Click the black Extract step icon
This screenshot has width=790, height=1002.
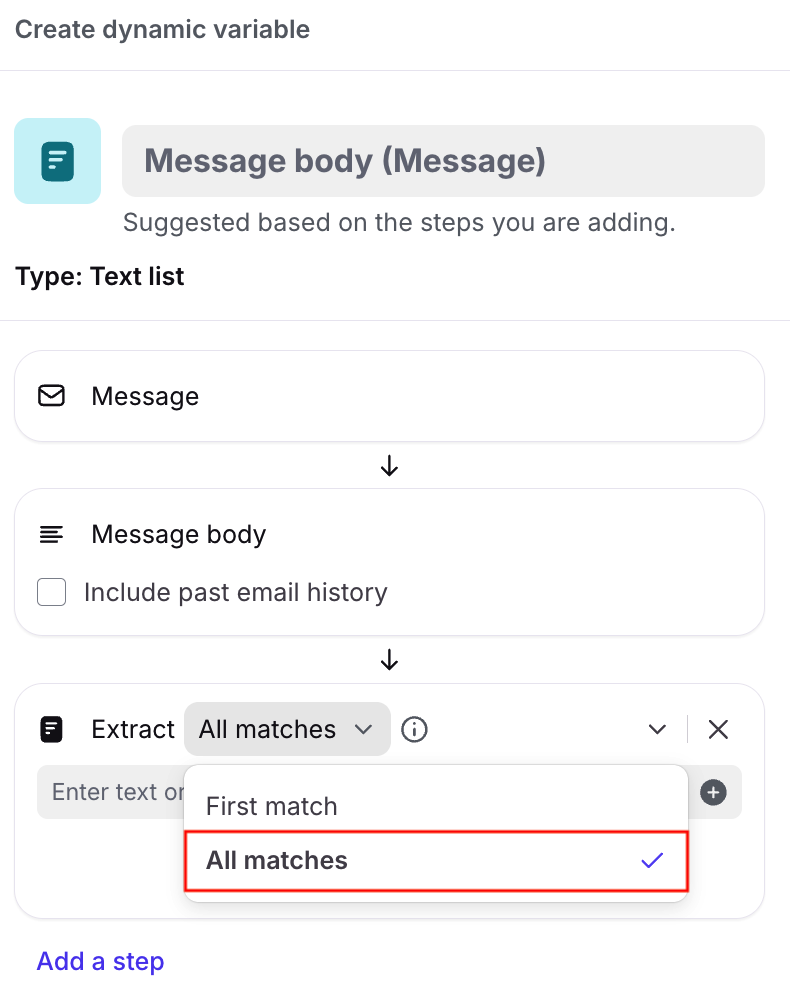coord(51,729)
